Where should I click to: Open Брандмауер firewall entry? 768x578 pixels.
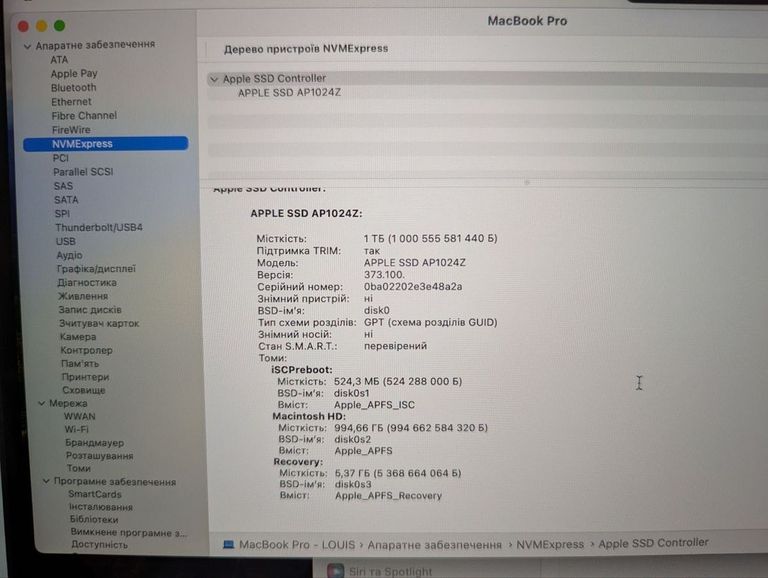95,443
